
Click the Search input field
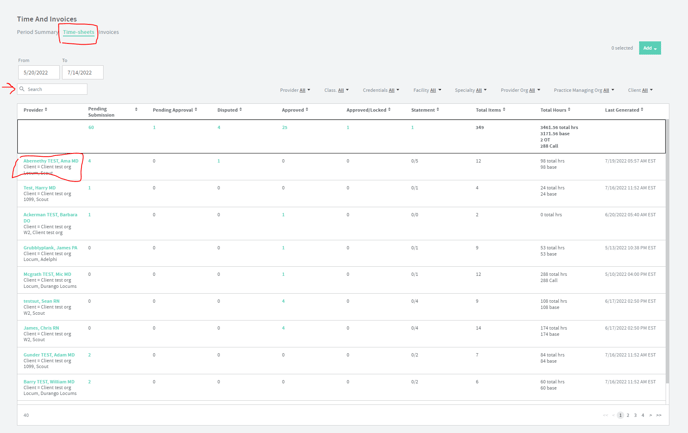pyautogui.click(x=55, y=89)
